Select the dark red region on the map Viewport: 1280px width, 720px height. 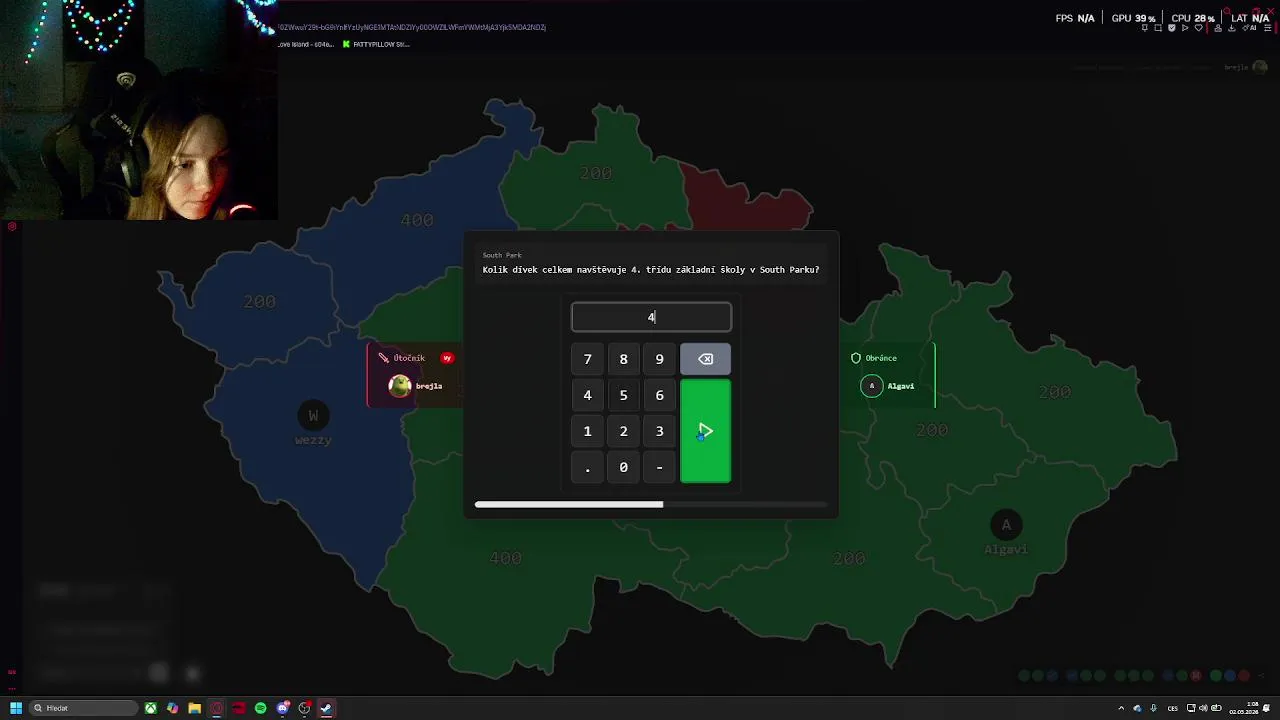click(745, 198)
